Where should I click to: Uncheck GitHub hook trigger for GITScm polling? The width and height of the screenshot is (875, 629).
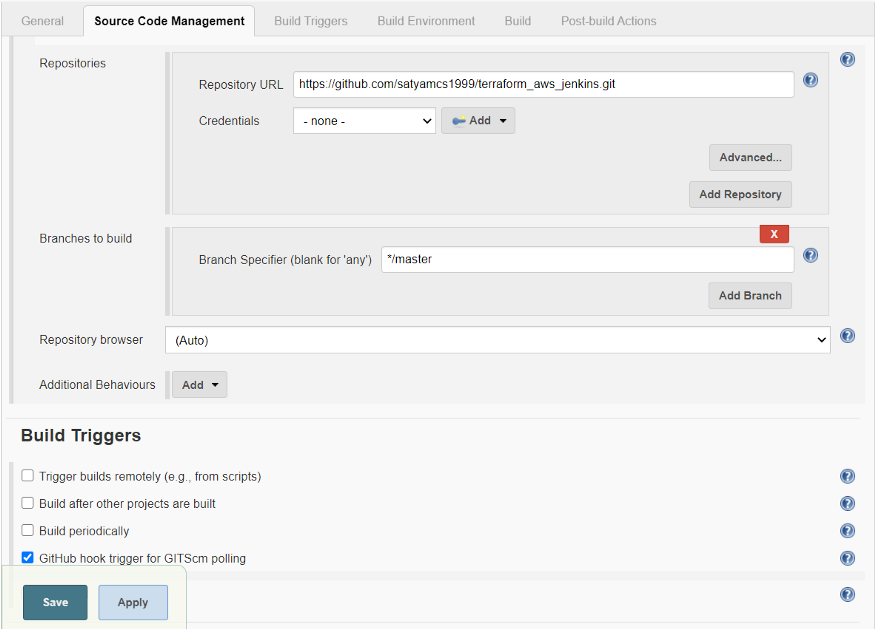[x=27, y=558]
